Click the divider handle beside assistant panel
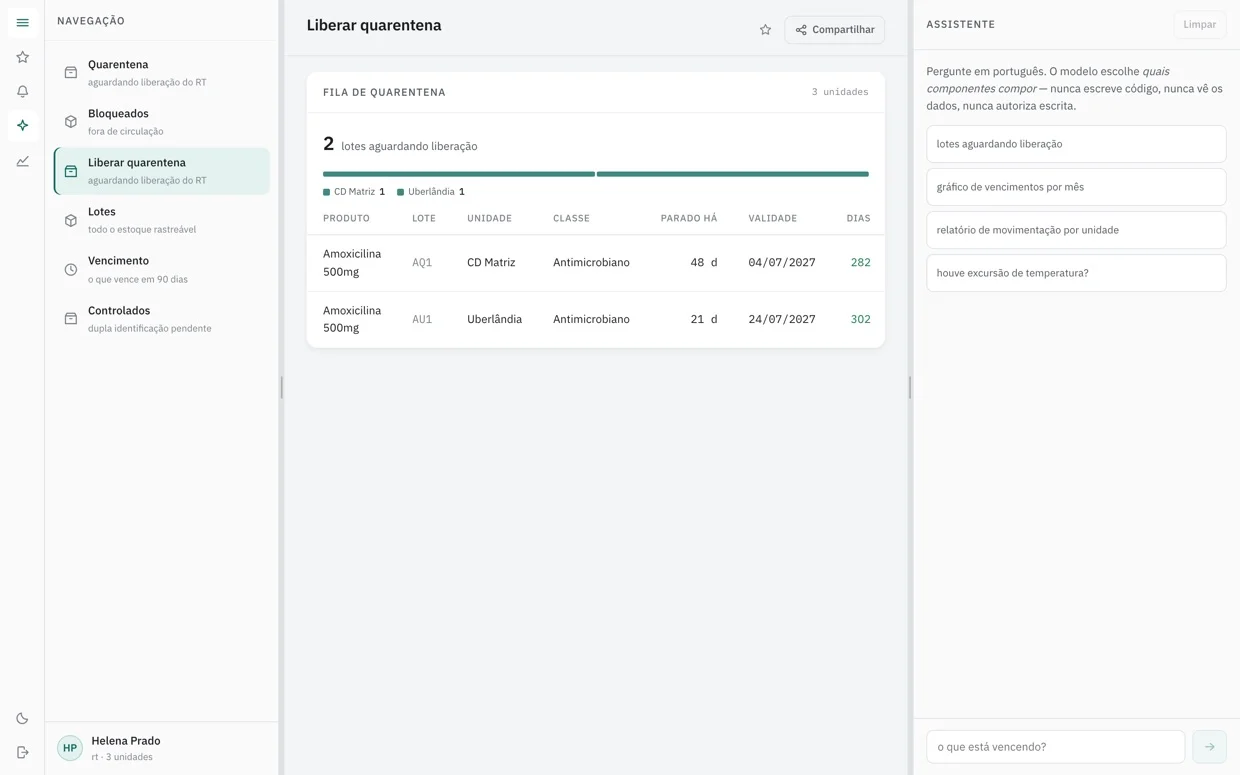Image resolution: width=1240 pixels, height=775 pixels. [x=910, y=387]
